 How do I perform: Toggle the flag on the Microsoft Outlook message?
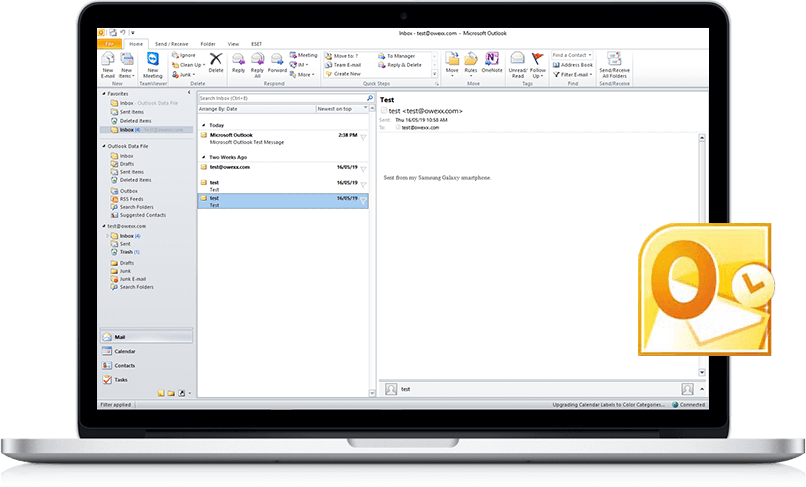click(x=363, y=137)
